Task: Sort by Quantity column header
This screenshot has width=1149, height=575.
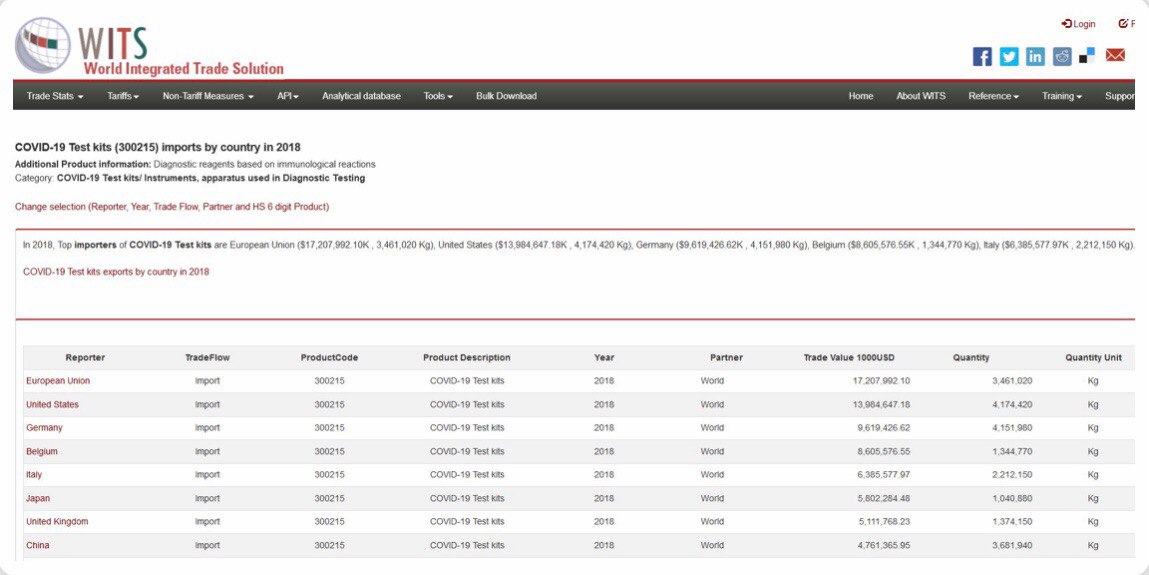Action: coord(971,357)
